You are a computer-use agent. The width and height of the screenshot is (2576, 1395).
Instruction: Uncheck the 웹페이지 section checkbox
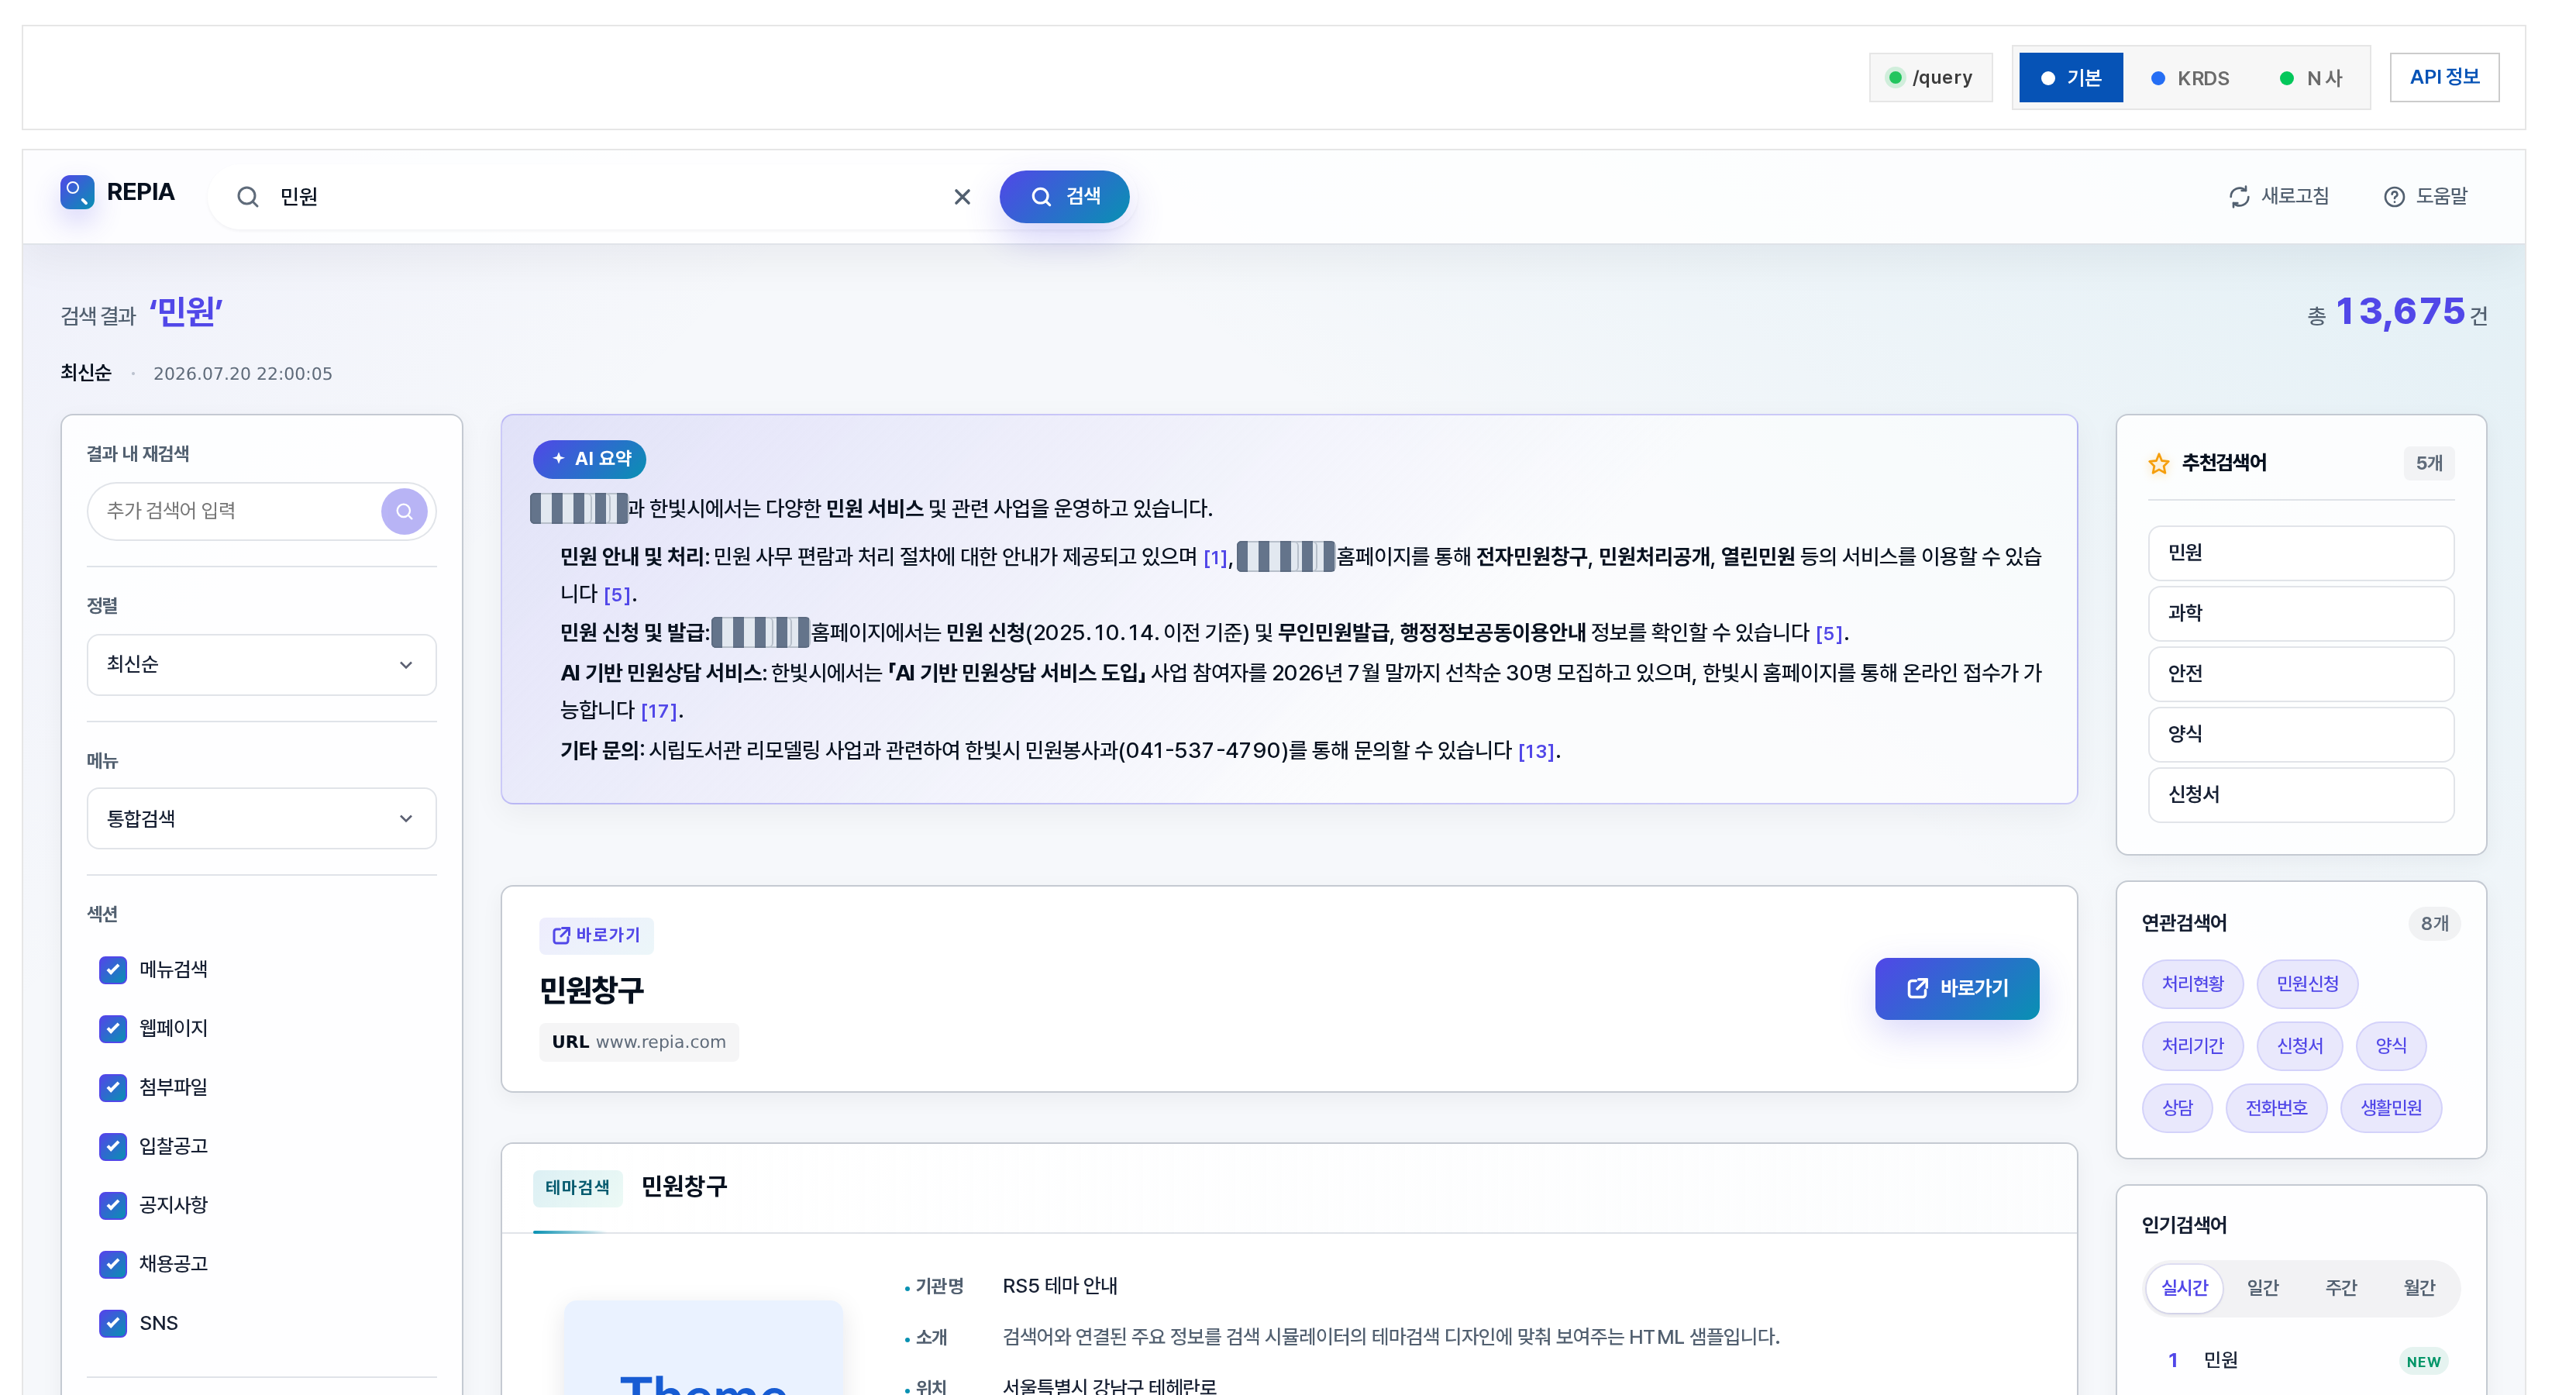tap(113, 1028)
